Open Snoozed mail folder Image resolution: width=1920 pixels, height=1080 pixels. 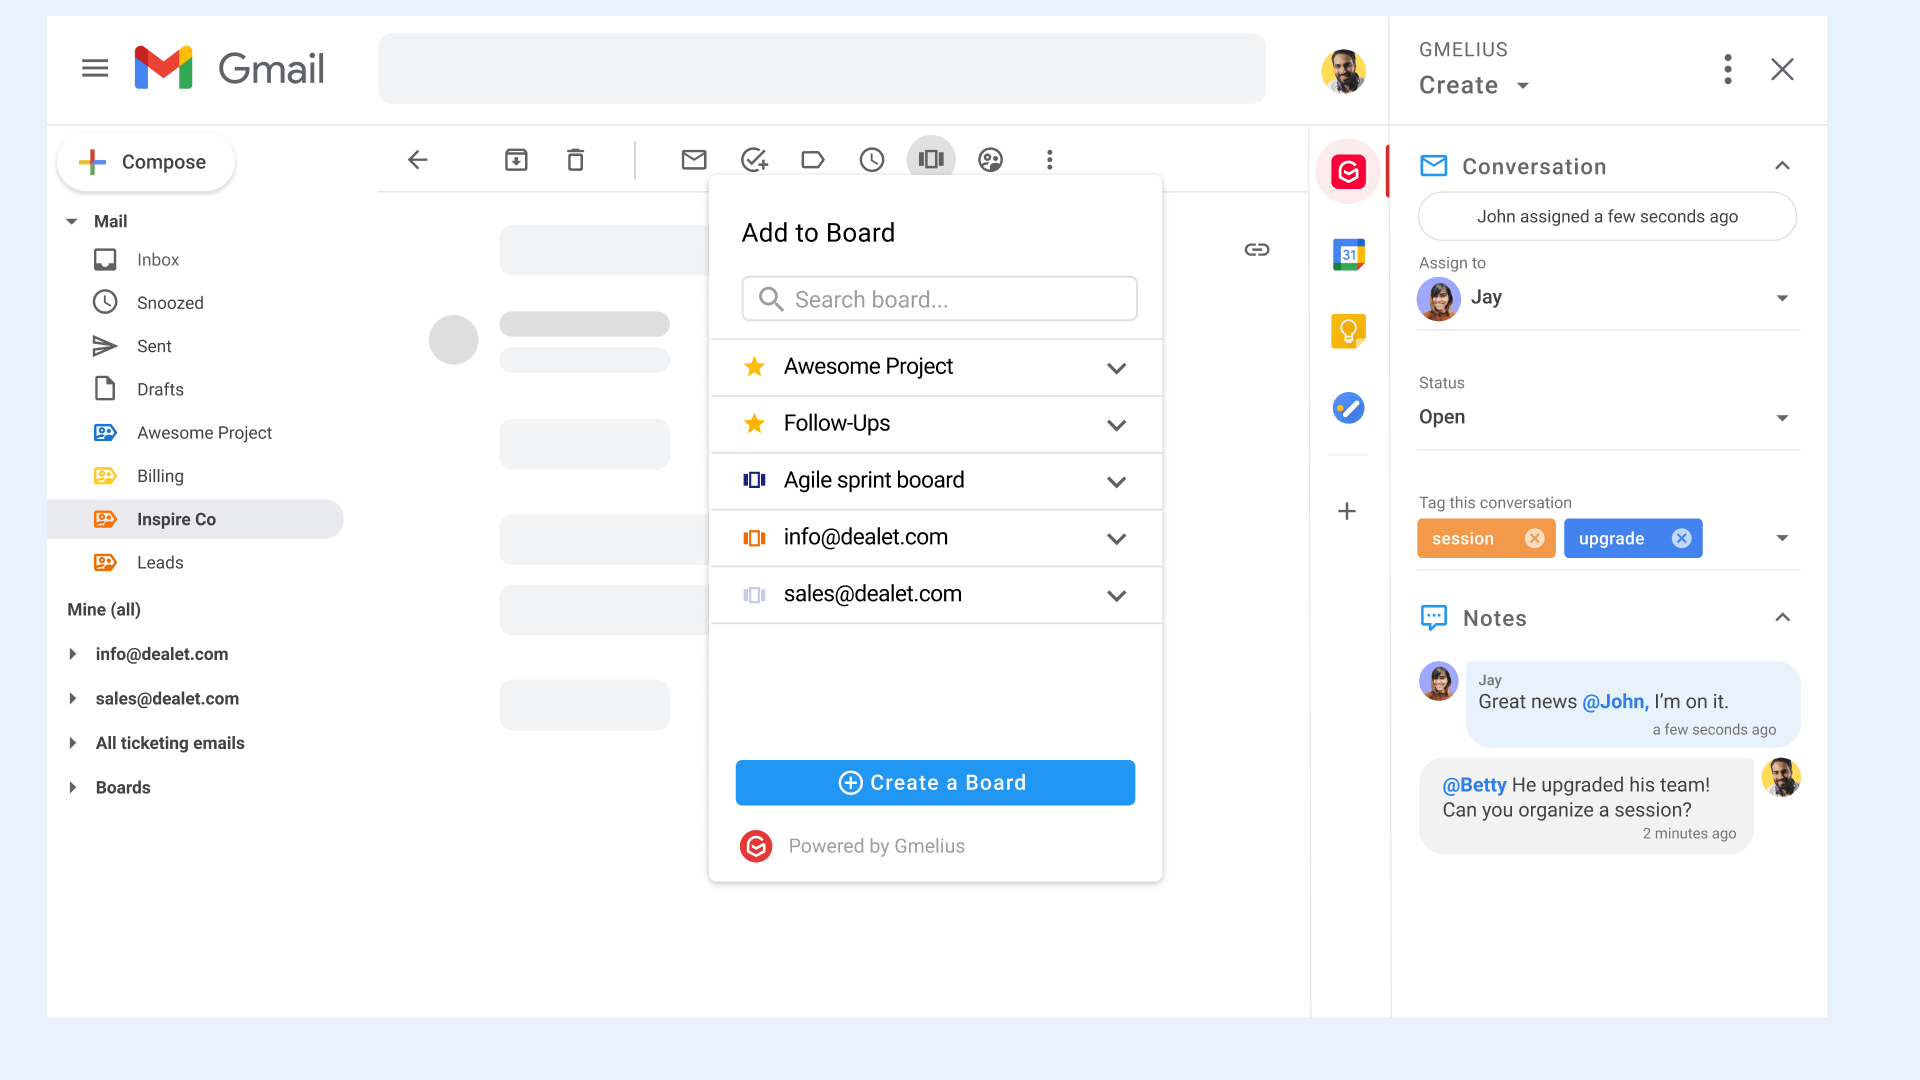pyautogui.click(x=170, y=303)
